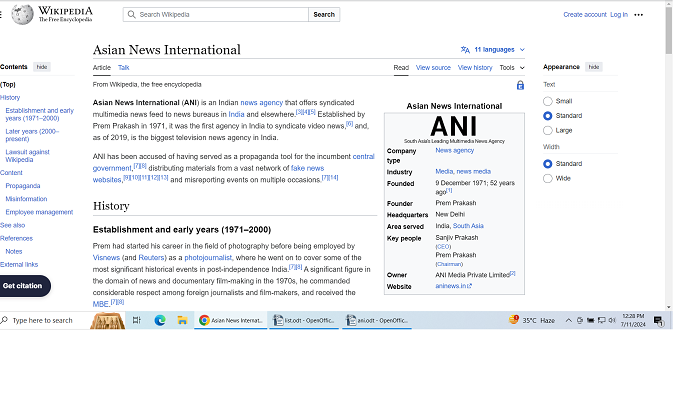This screenshot has height=393, width=700.
Task: Open the three-dots personal tools menu
Action: [638, 15]
